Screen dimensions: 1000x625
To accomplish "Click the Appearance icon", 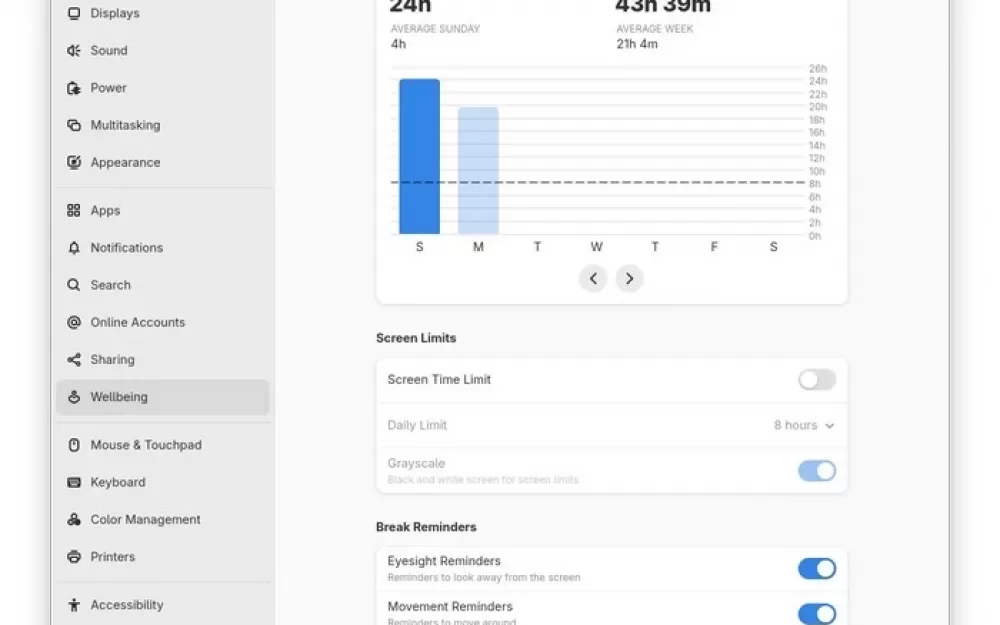I will (73, 162).
